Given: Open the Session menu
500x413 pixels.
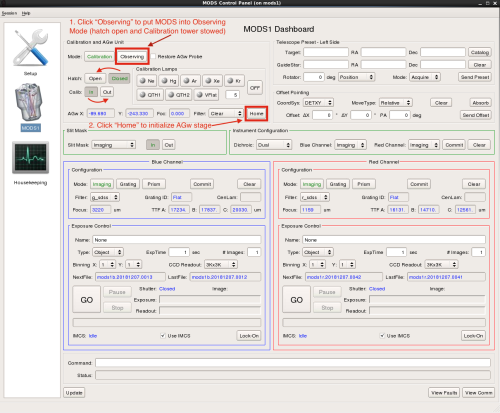Looking at the screenshot, I should tap(9, 13).
